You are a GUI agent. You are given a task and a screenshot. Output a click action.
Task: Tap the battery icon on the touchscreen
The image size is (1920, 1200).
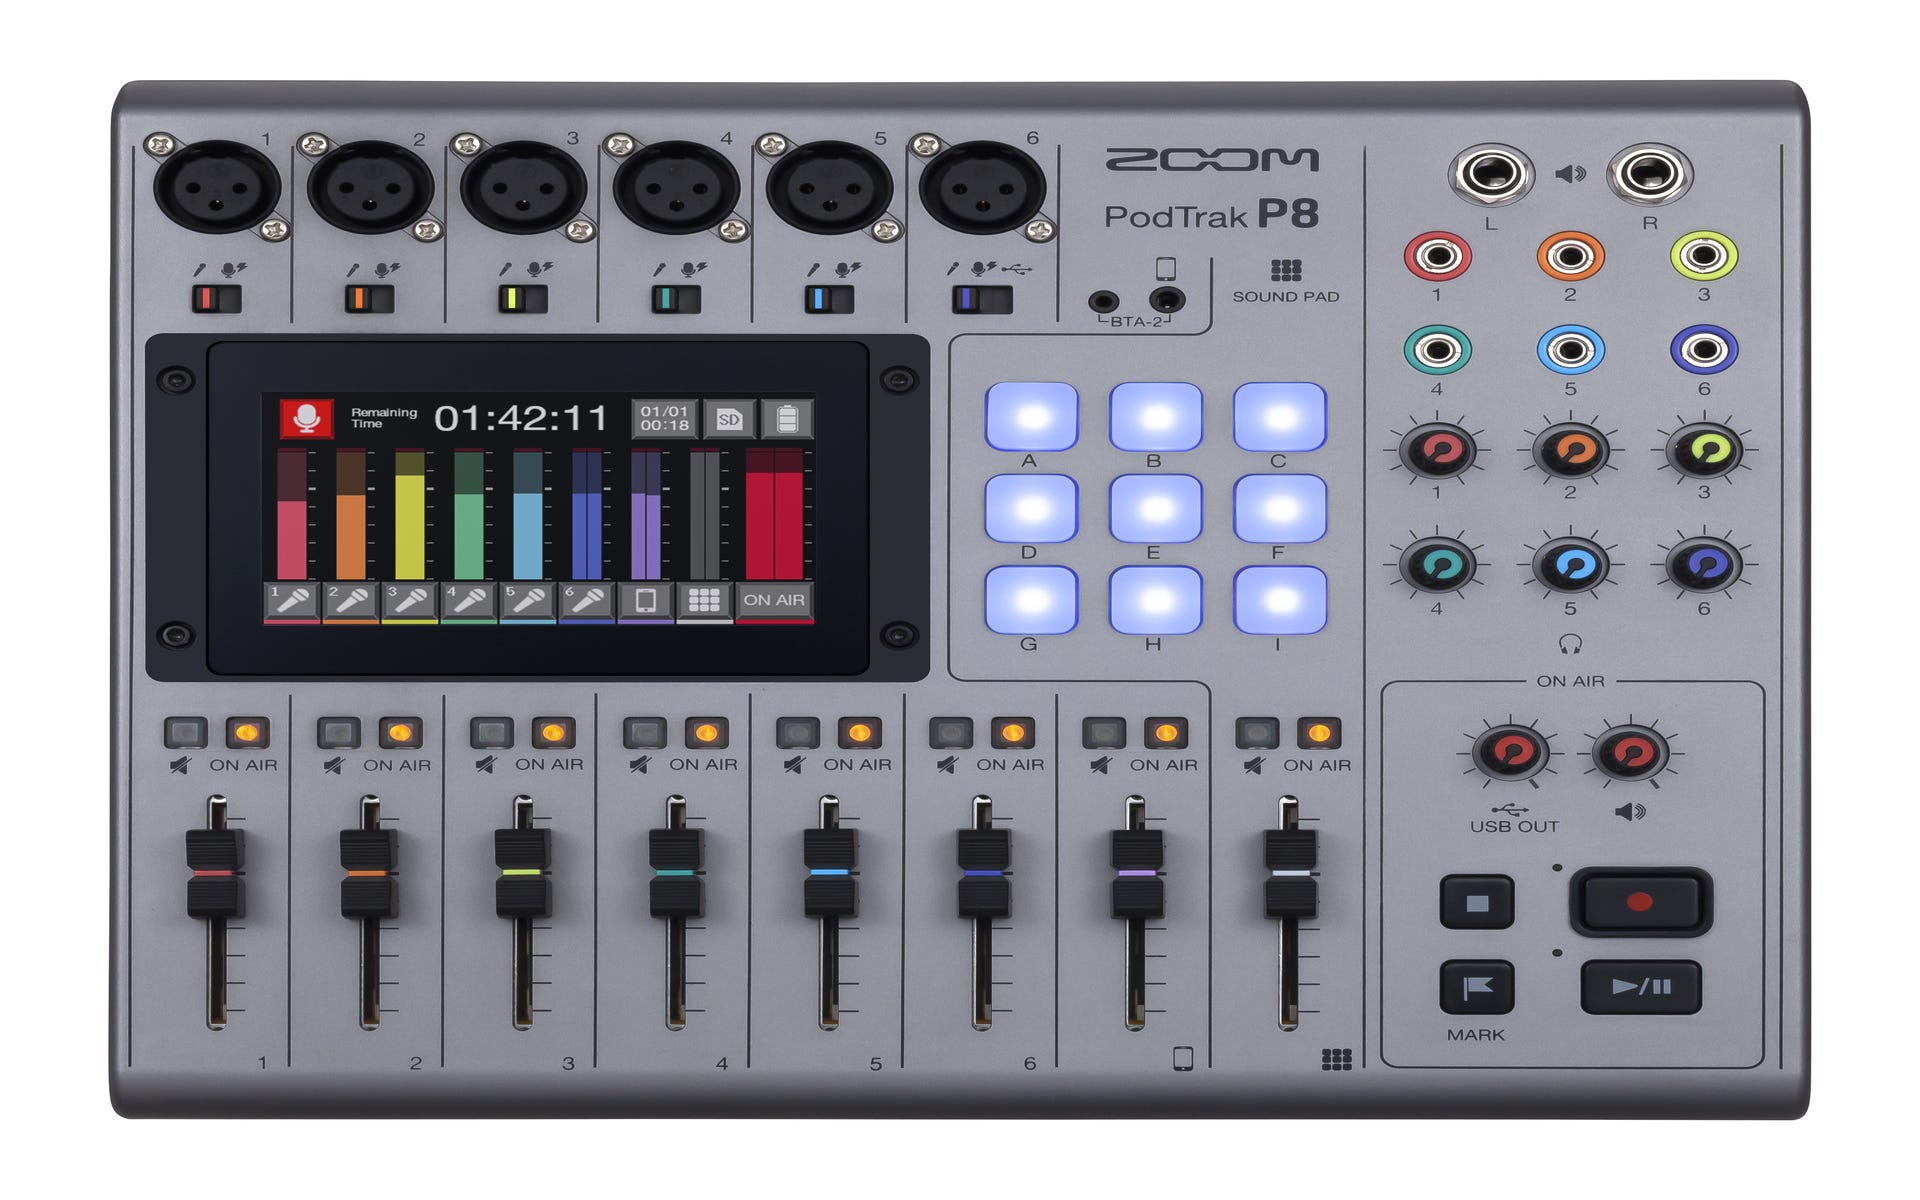[788, 419]
